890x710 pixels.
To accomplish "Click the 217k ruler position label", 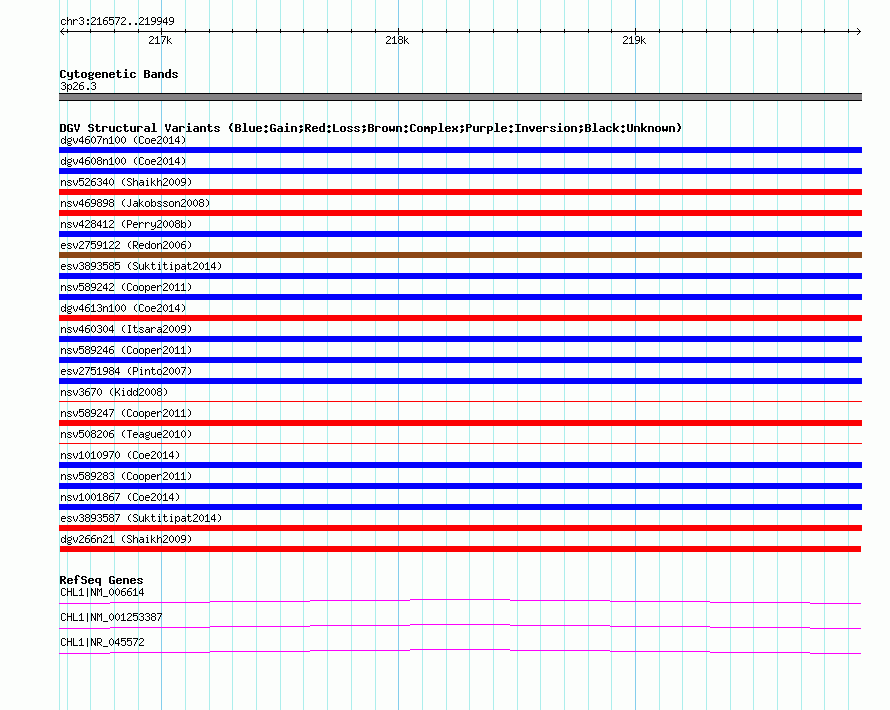I will [x=160, y=40].
